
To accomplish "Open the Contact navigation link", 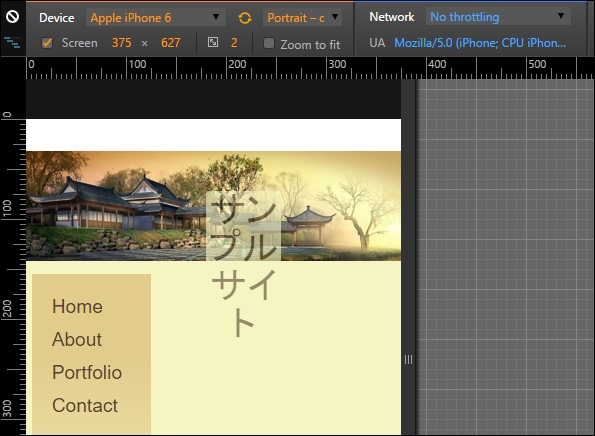I will pyautogui.click(x=85, y=405).
